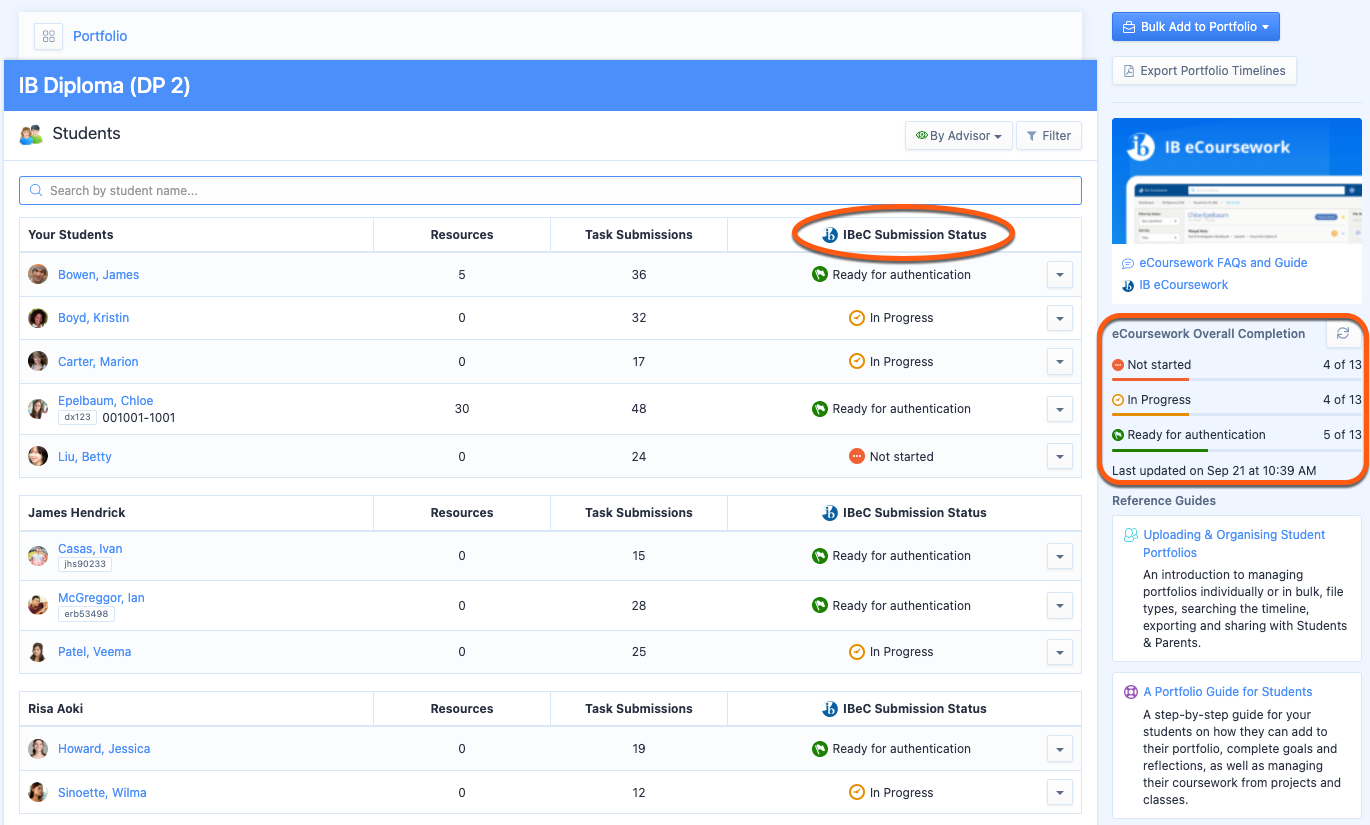The image size is (1370, 825).
Task: Click the Uploading guide people icon
Action: coord(1131,535)
